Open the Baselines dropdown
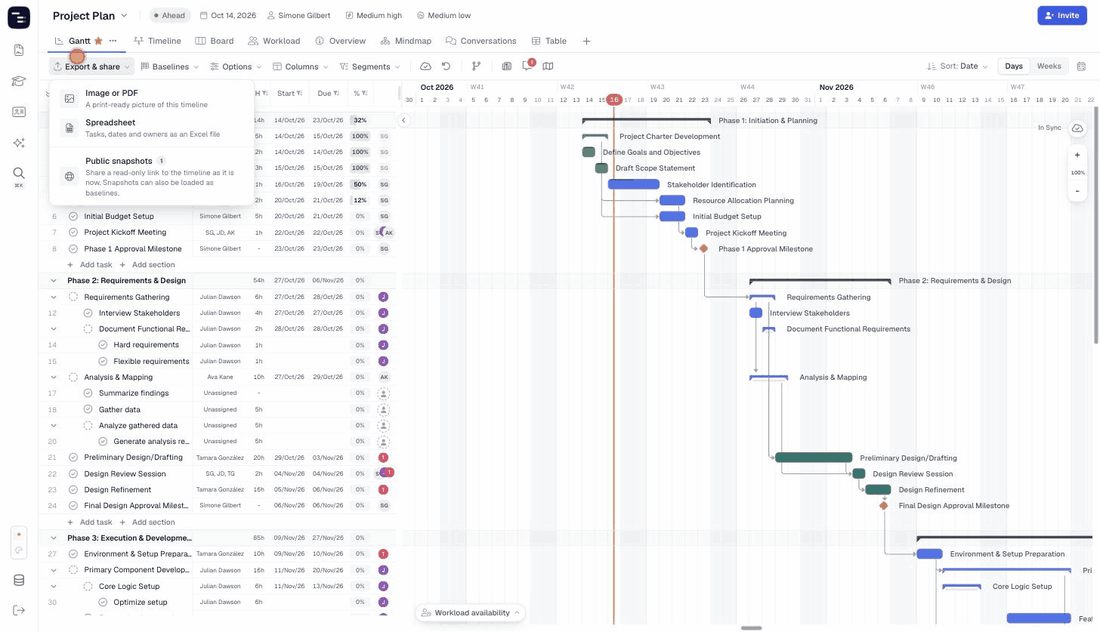The height and width of the screenshot is (632, 1100). point(170,67)
